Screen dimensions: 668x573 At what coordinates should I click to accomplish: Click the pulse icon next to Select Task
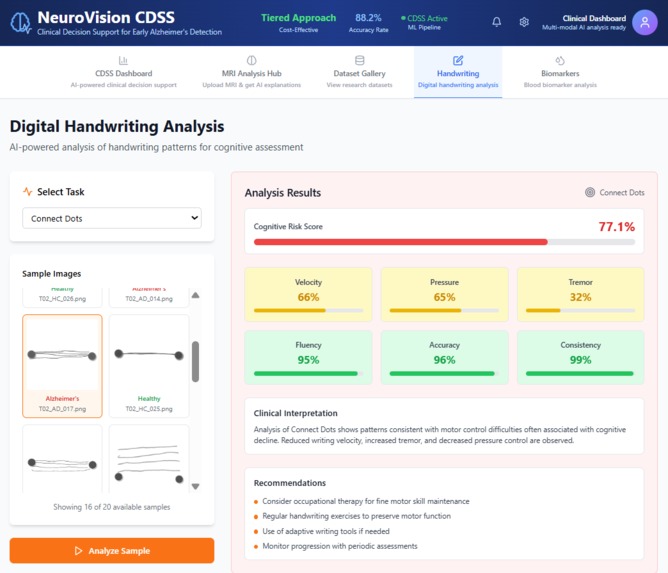pos(28,192)
